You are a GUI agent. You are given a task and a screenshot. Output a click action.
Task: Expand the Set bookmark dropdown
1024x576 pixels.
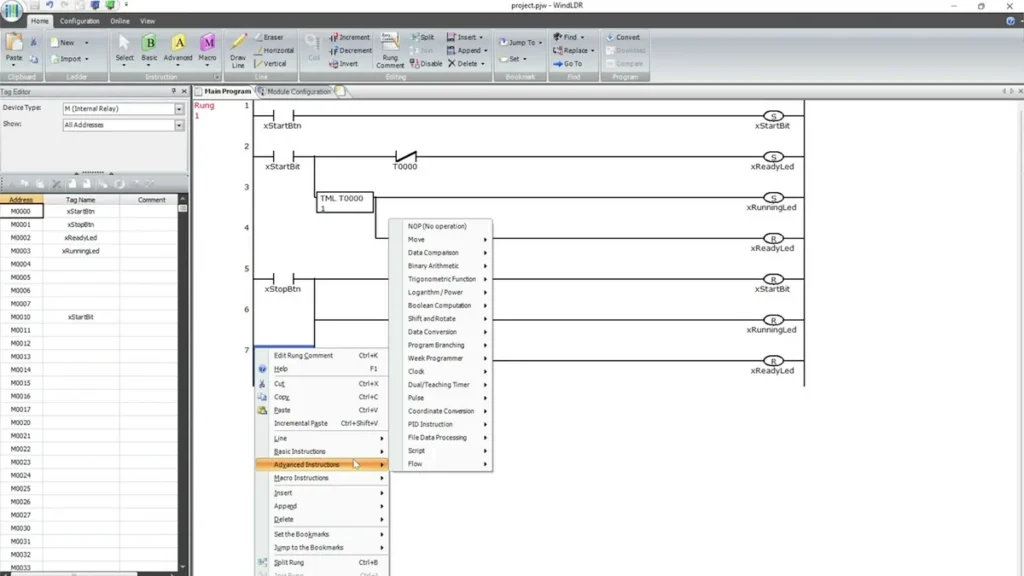524,59
